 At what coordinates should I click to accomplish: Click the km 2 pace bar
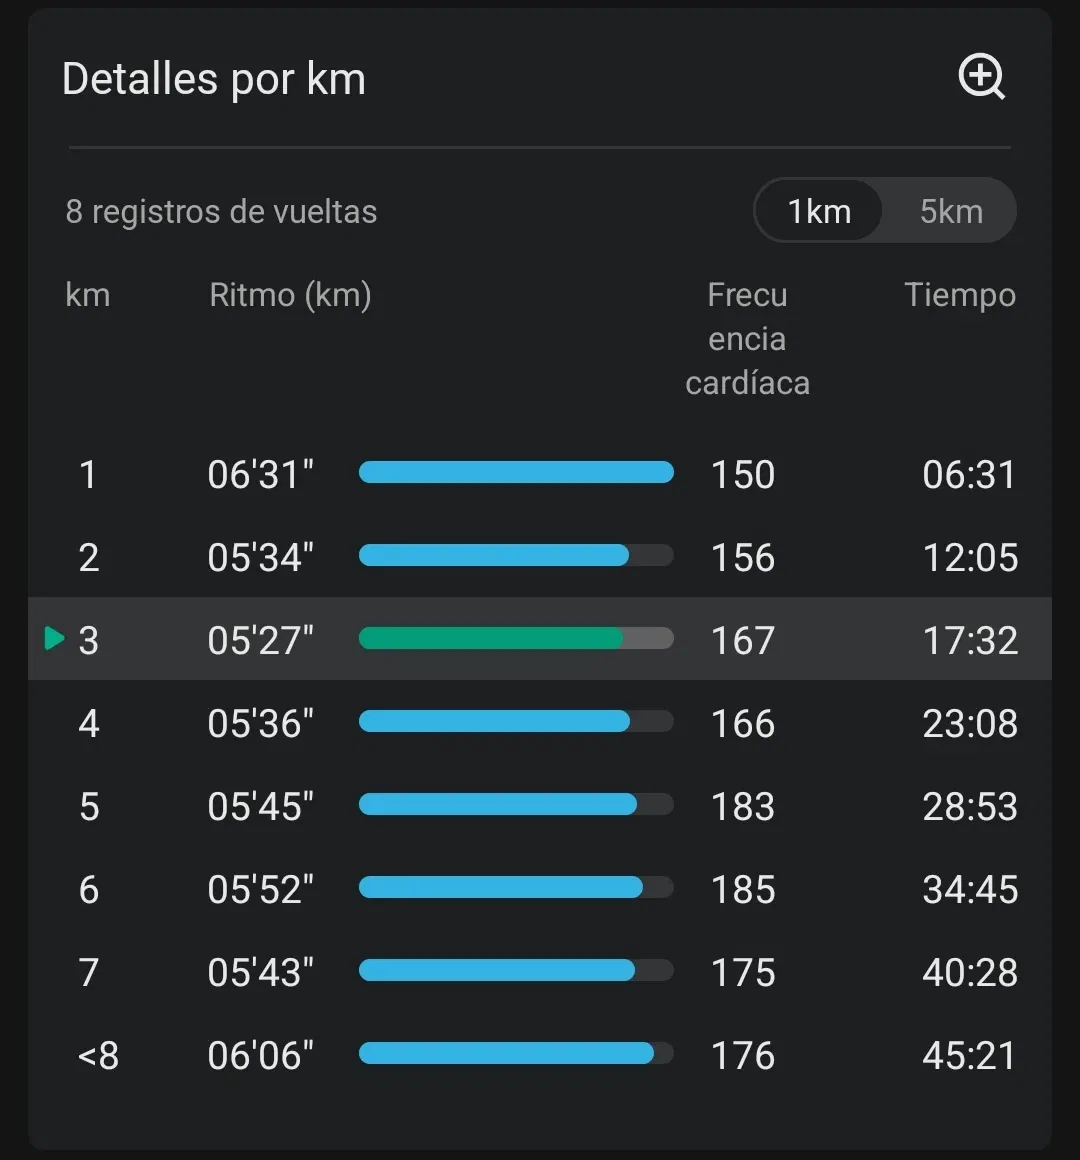[515, 556]
